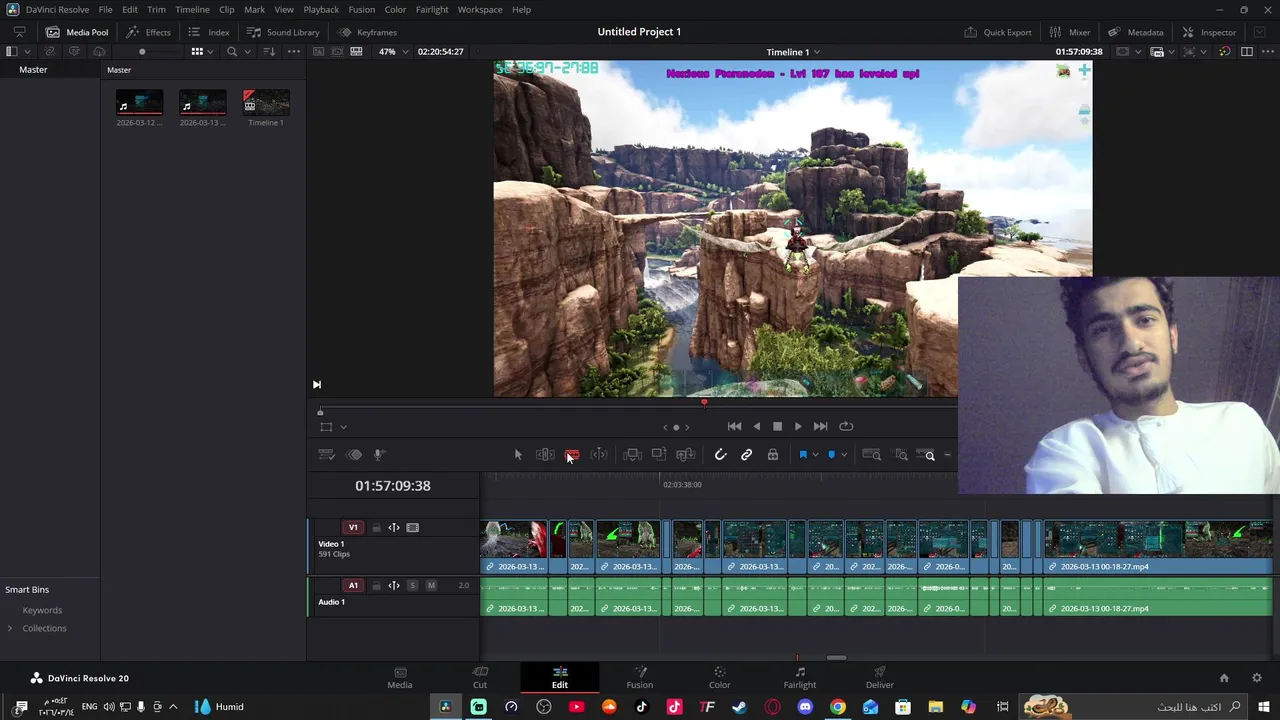
Task: Open the Project Settings gear icon
Action: pyautogui.click(x=1257, y=678)
